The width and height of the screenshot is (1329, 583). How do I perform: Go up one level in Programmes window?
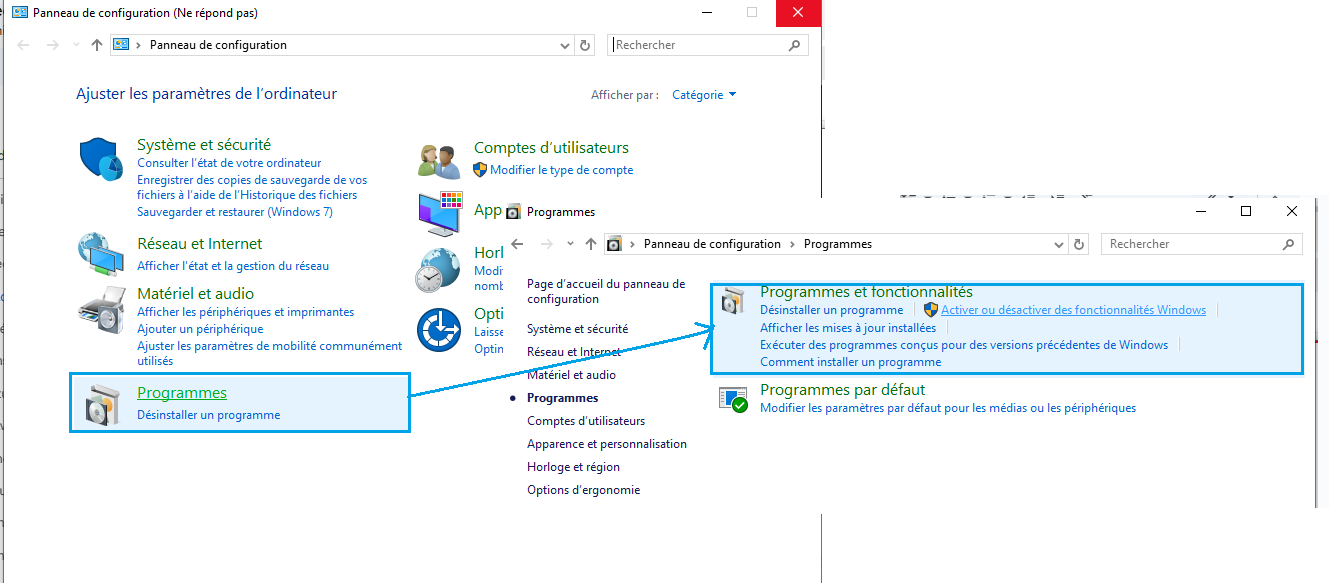(x=590, y=244)
